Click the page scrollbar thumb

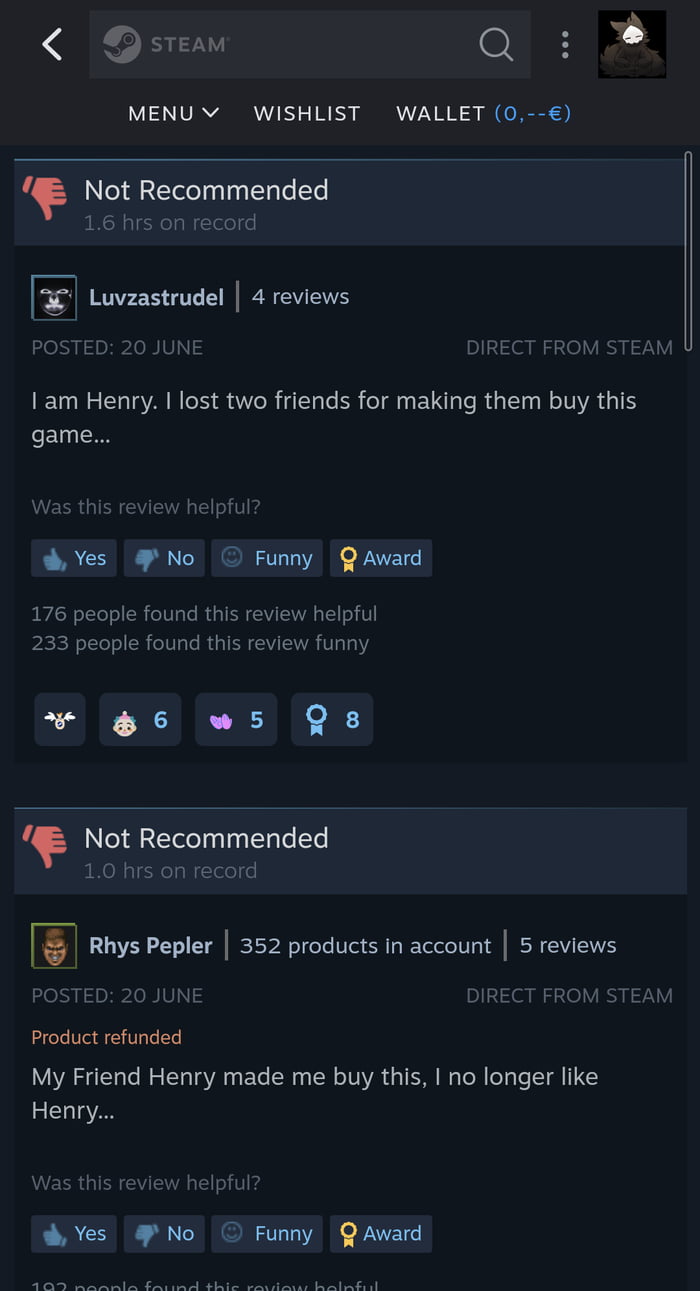tap(688, 250)
